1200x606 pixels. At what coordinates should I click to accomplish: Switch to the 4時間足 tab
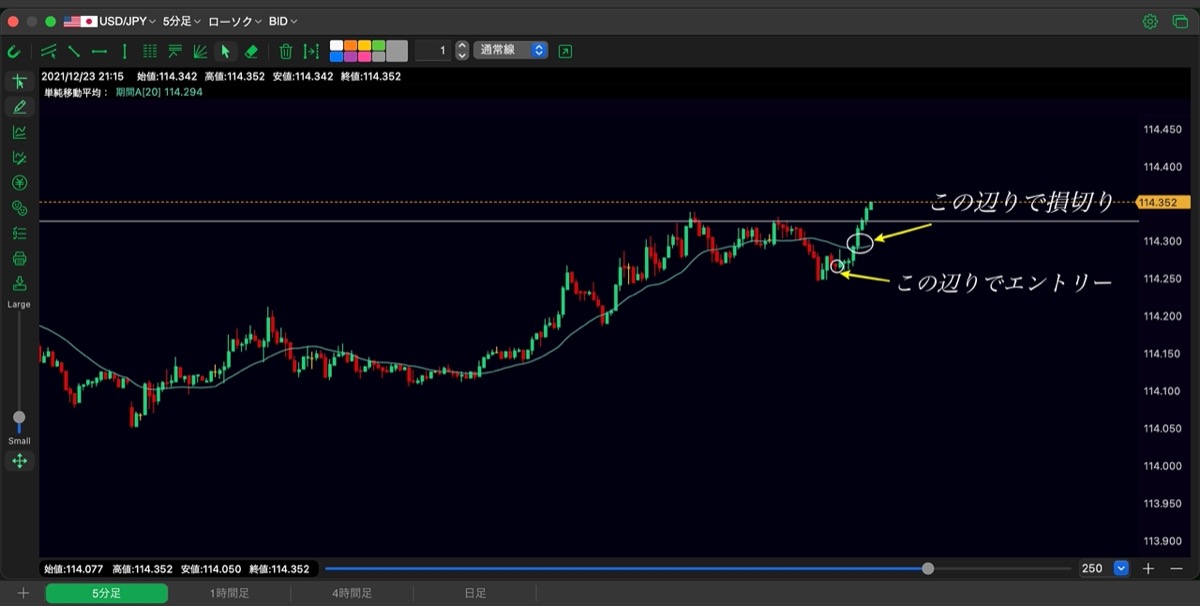[x=352, y=593]
